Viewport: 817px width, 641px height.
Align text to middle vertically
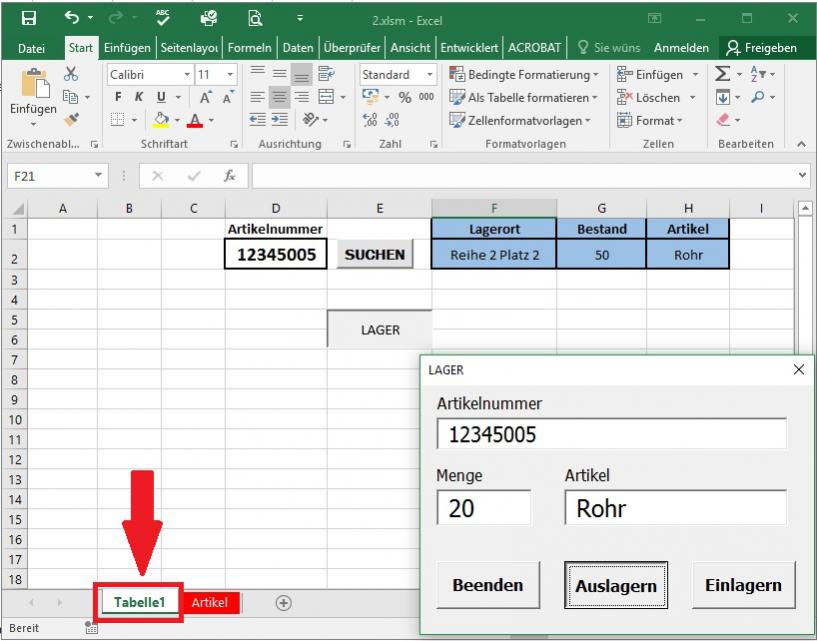pyautogui.click(x=279, y=73)
